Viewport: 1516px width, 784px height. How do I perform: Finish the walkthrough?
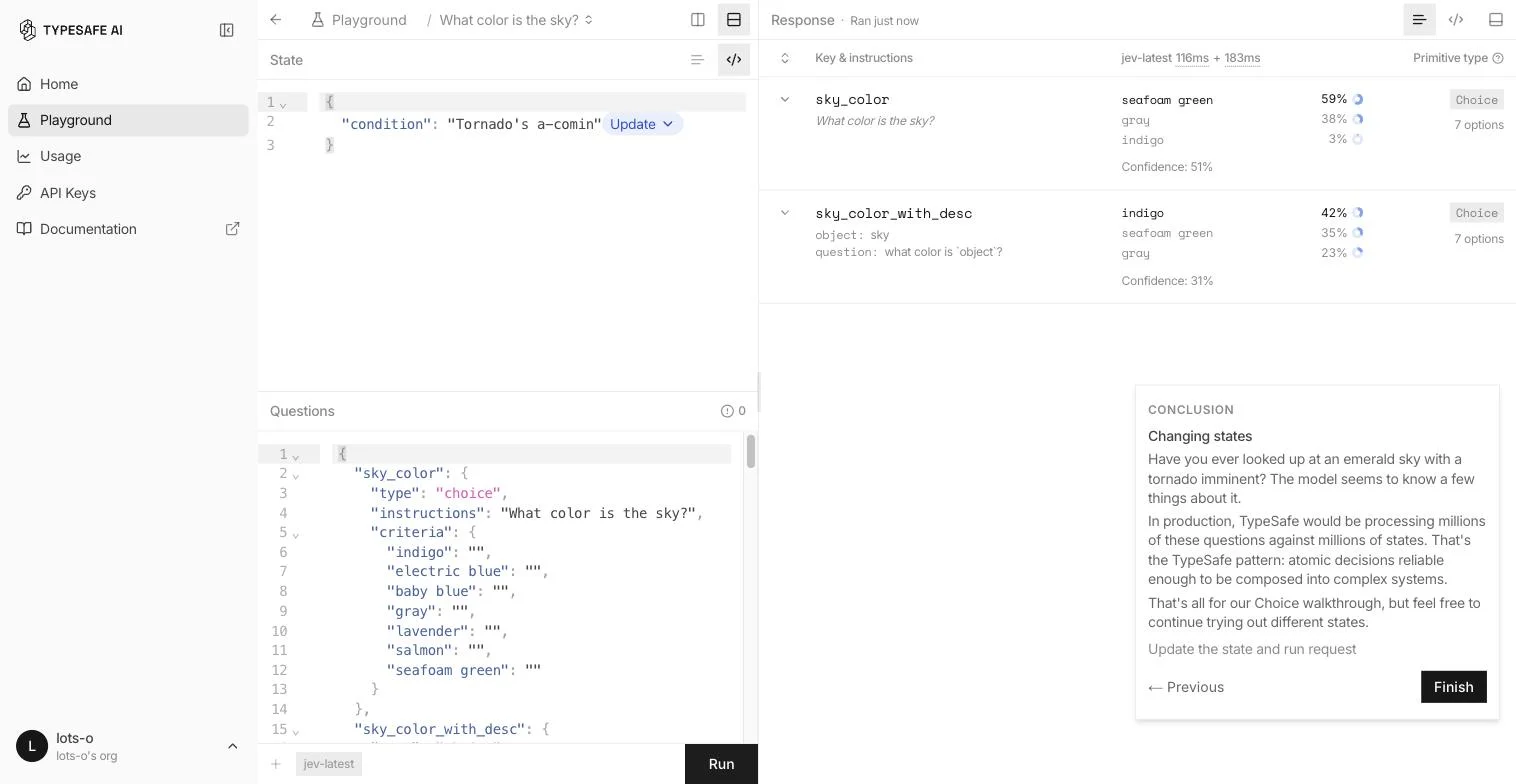point(1453,687)
